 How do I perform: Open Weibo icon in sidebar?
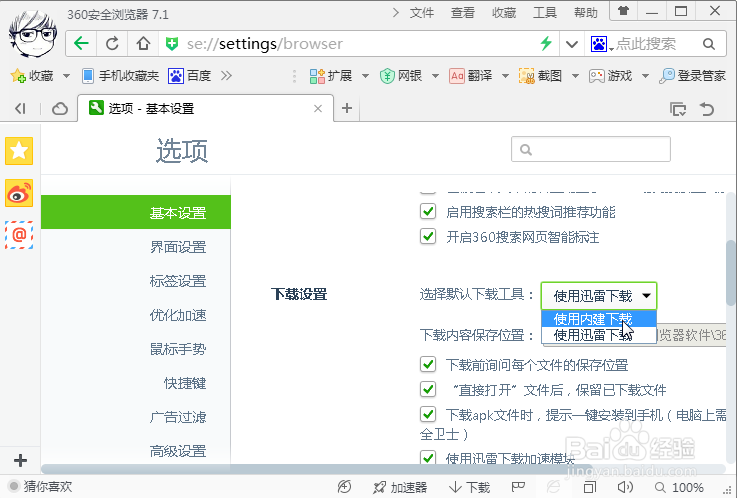(x=19, y=193)
